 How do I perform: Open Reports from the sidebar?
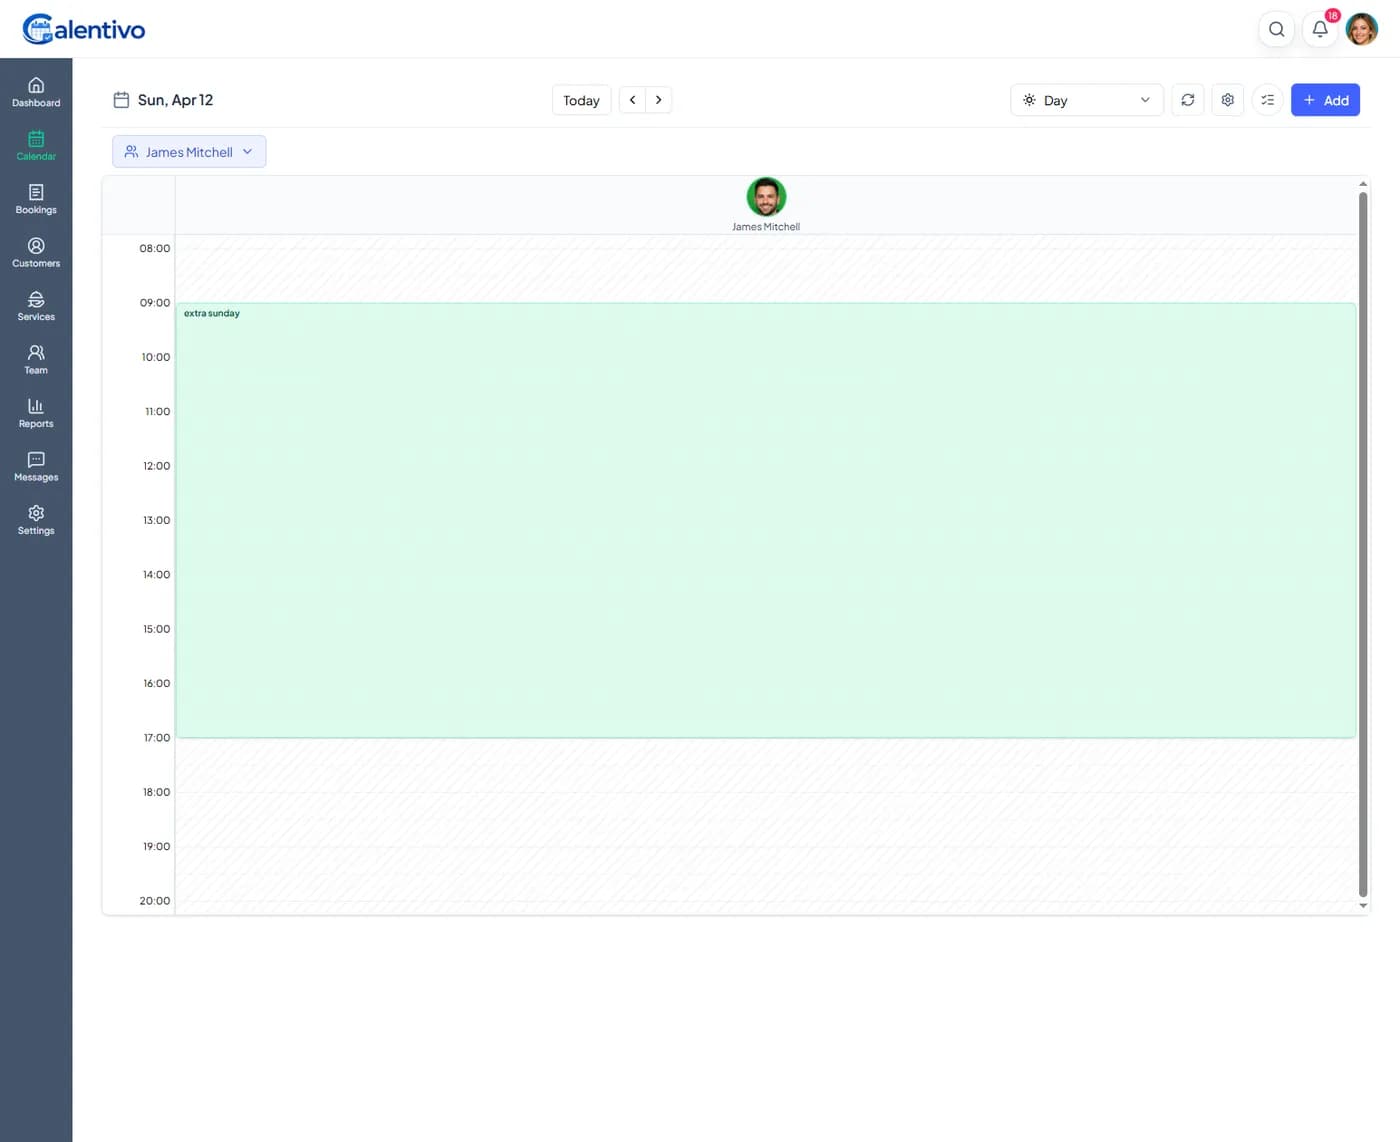[36, 412]
